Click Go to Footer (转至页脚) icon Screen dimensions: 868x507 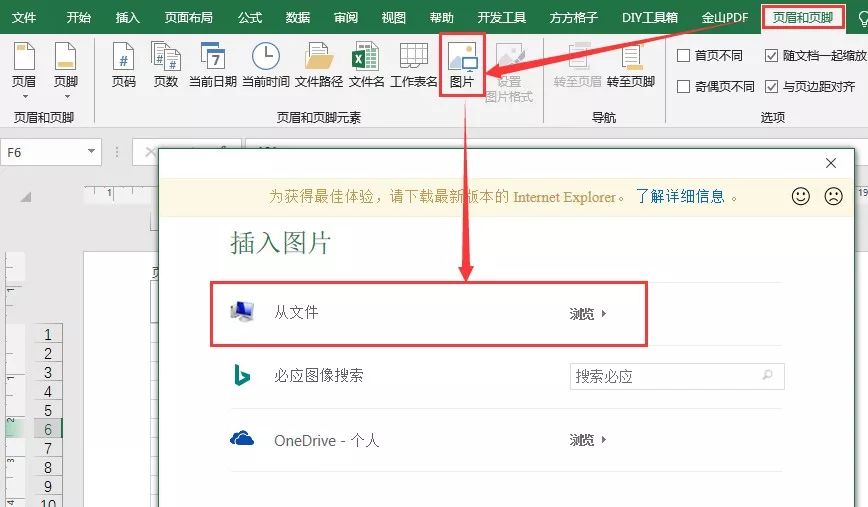coord(630,65)
